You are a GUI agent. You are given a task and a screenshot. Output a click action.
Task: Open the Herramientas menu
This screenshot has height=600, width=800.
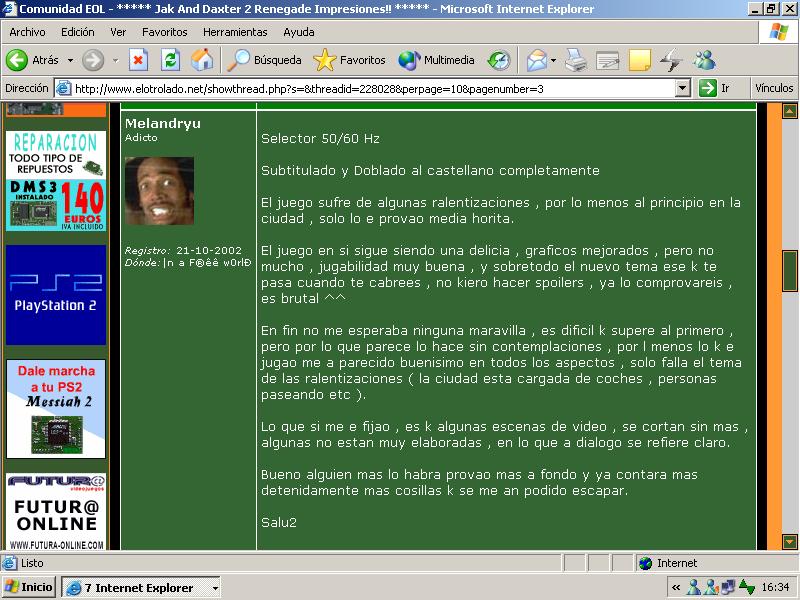[235, 32]
